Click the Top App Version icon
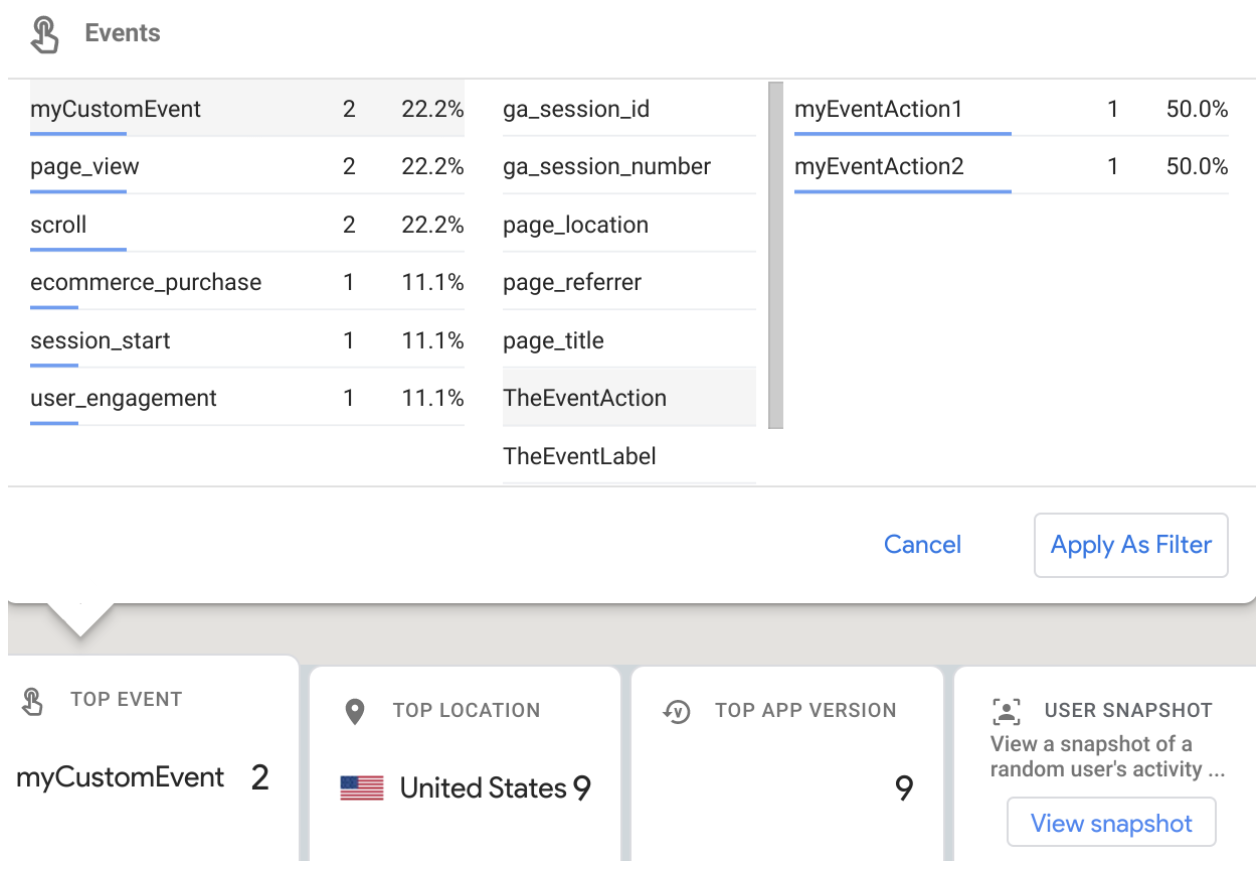This screenshot has height=874, width=1260. (x=677, y=712)
